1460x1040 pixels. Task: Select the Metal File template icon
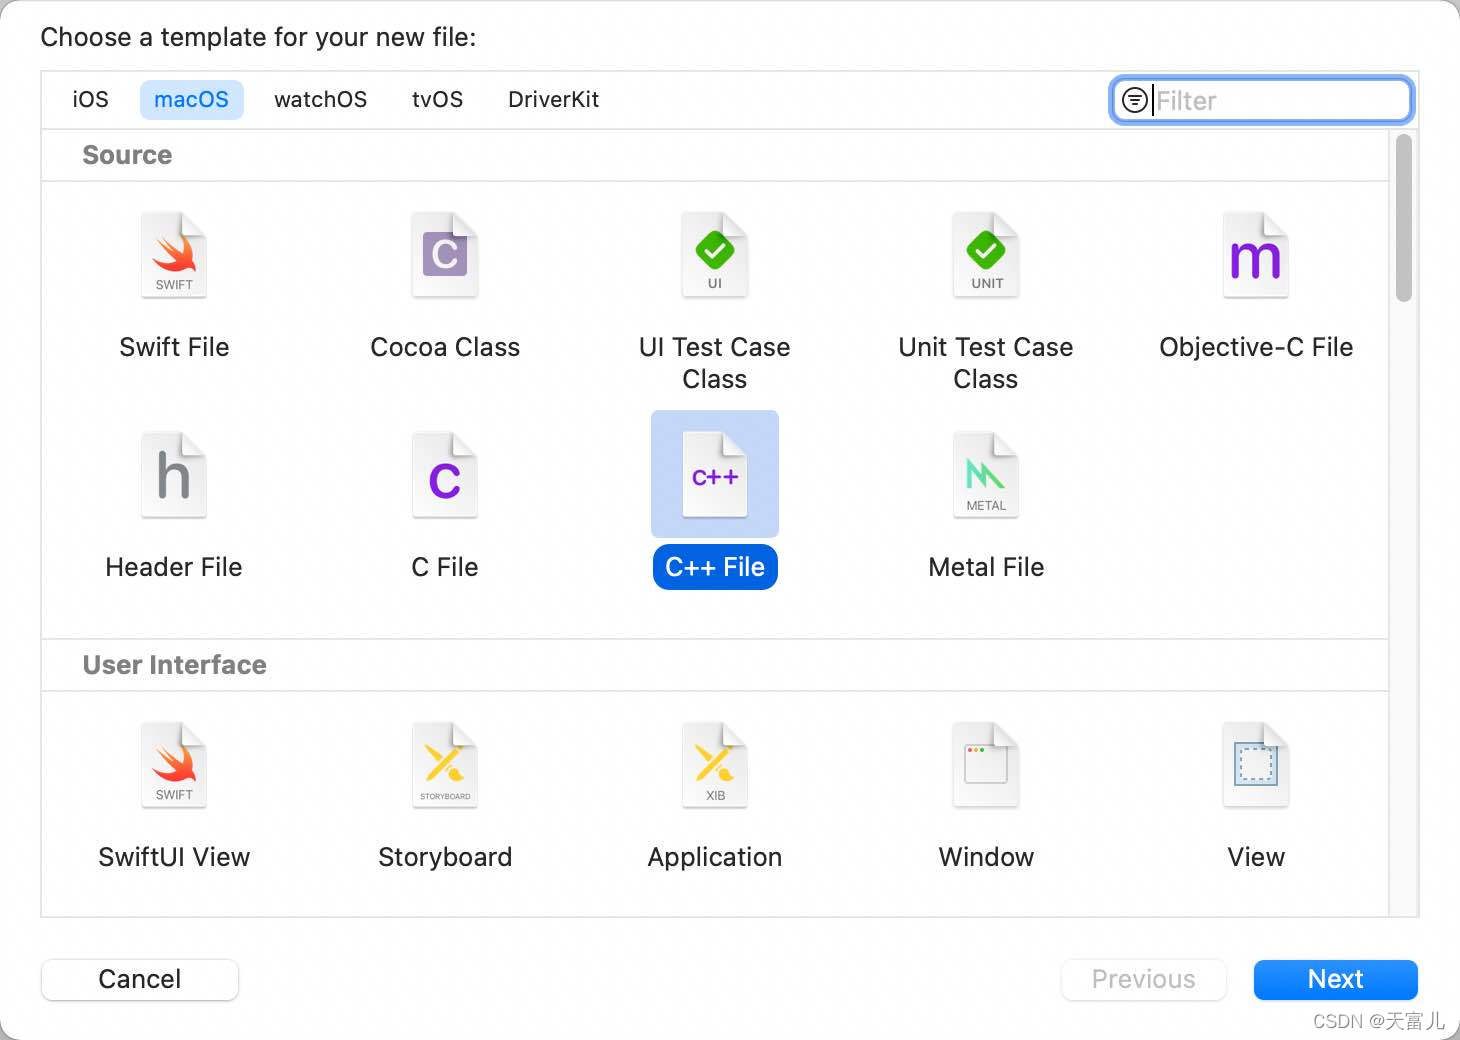coord(986,475)
